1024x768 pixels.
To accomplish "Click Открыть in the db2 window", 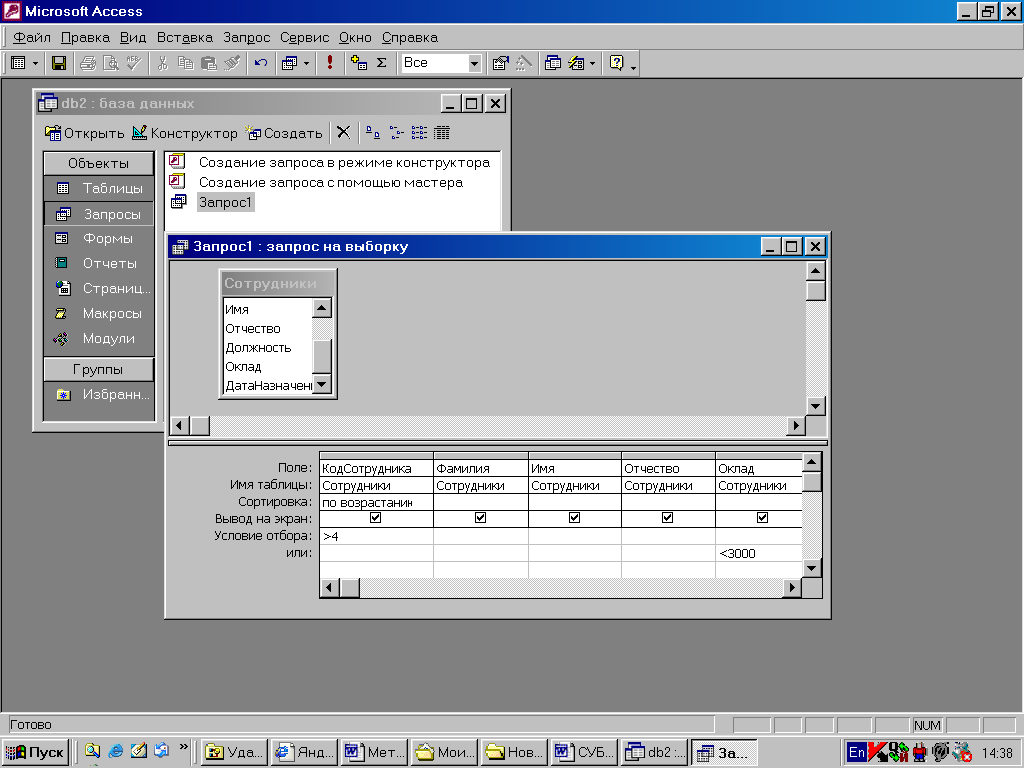I will (x=84, y=133).
